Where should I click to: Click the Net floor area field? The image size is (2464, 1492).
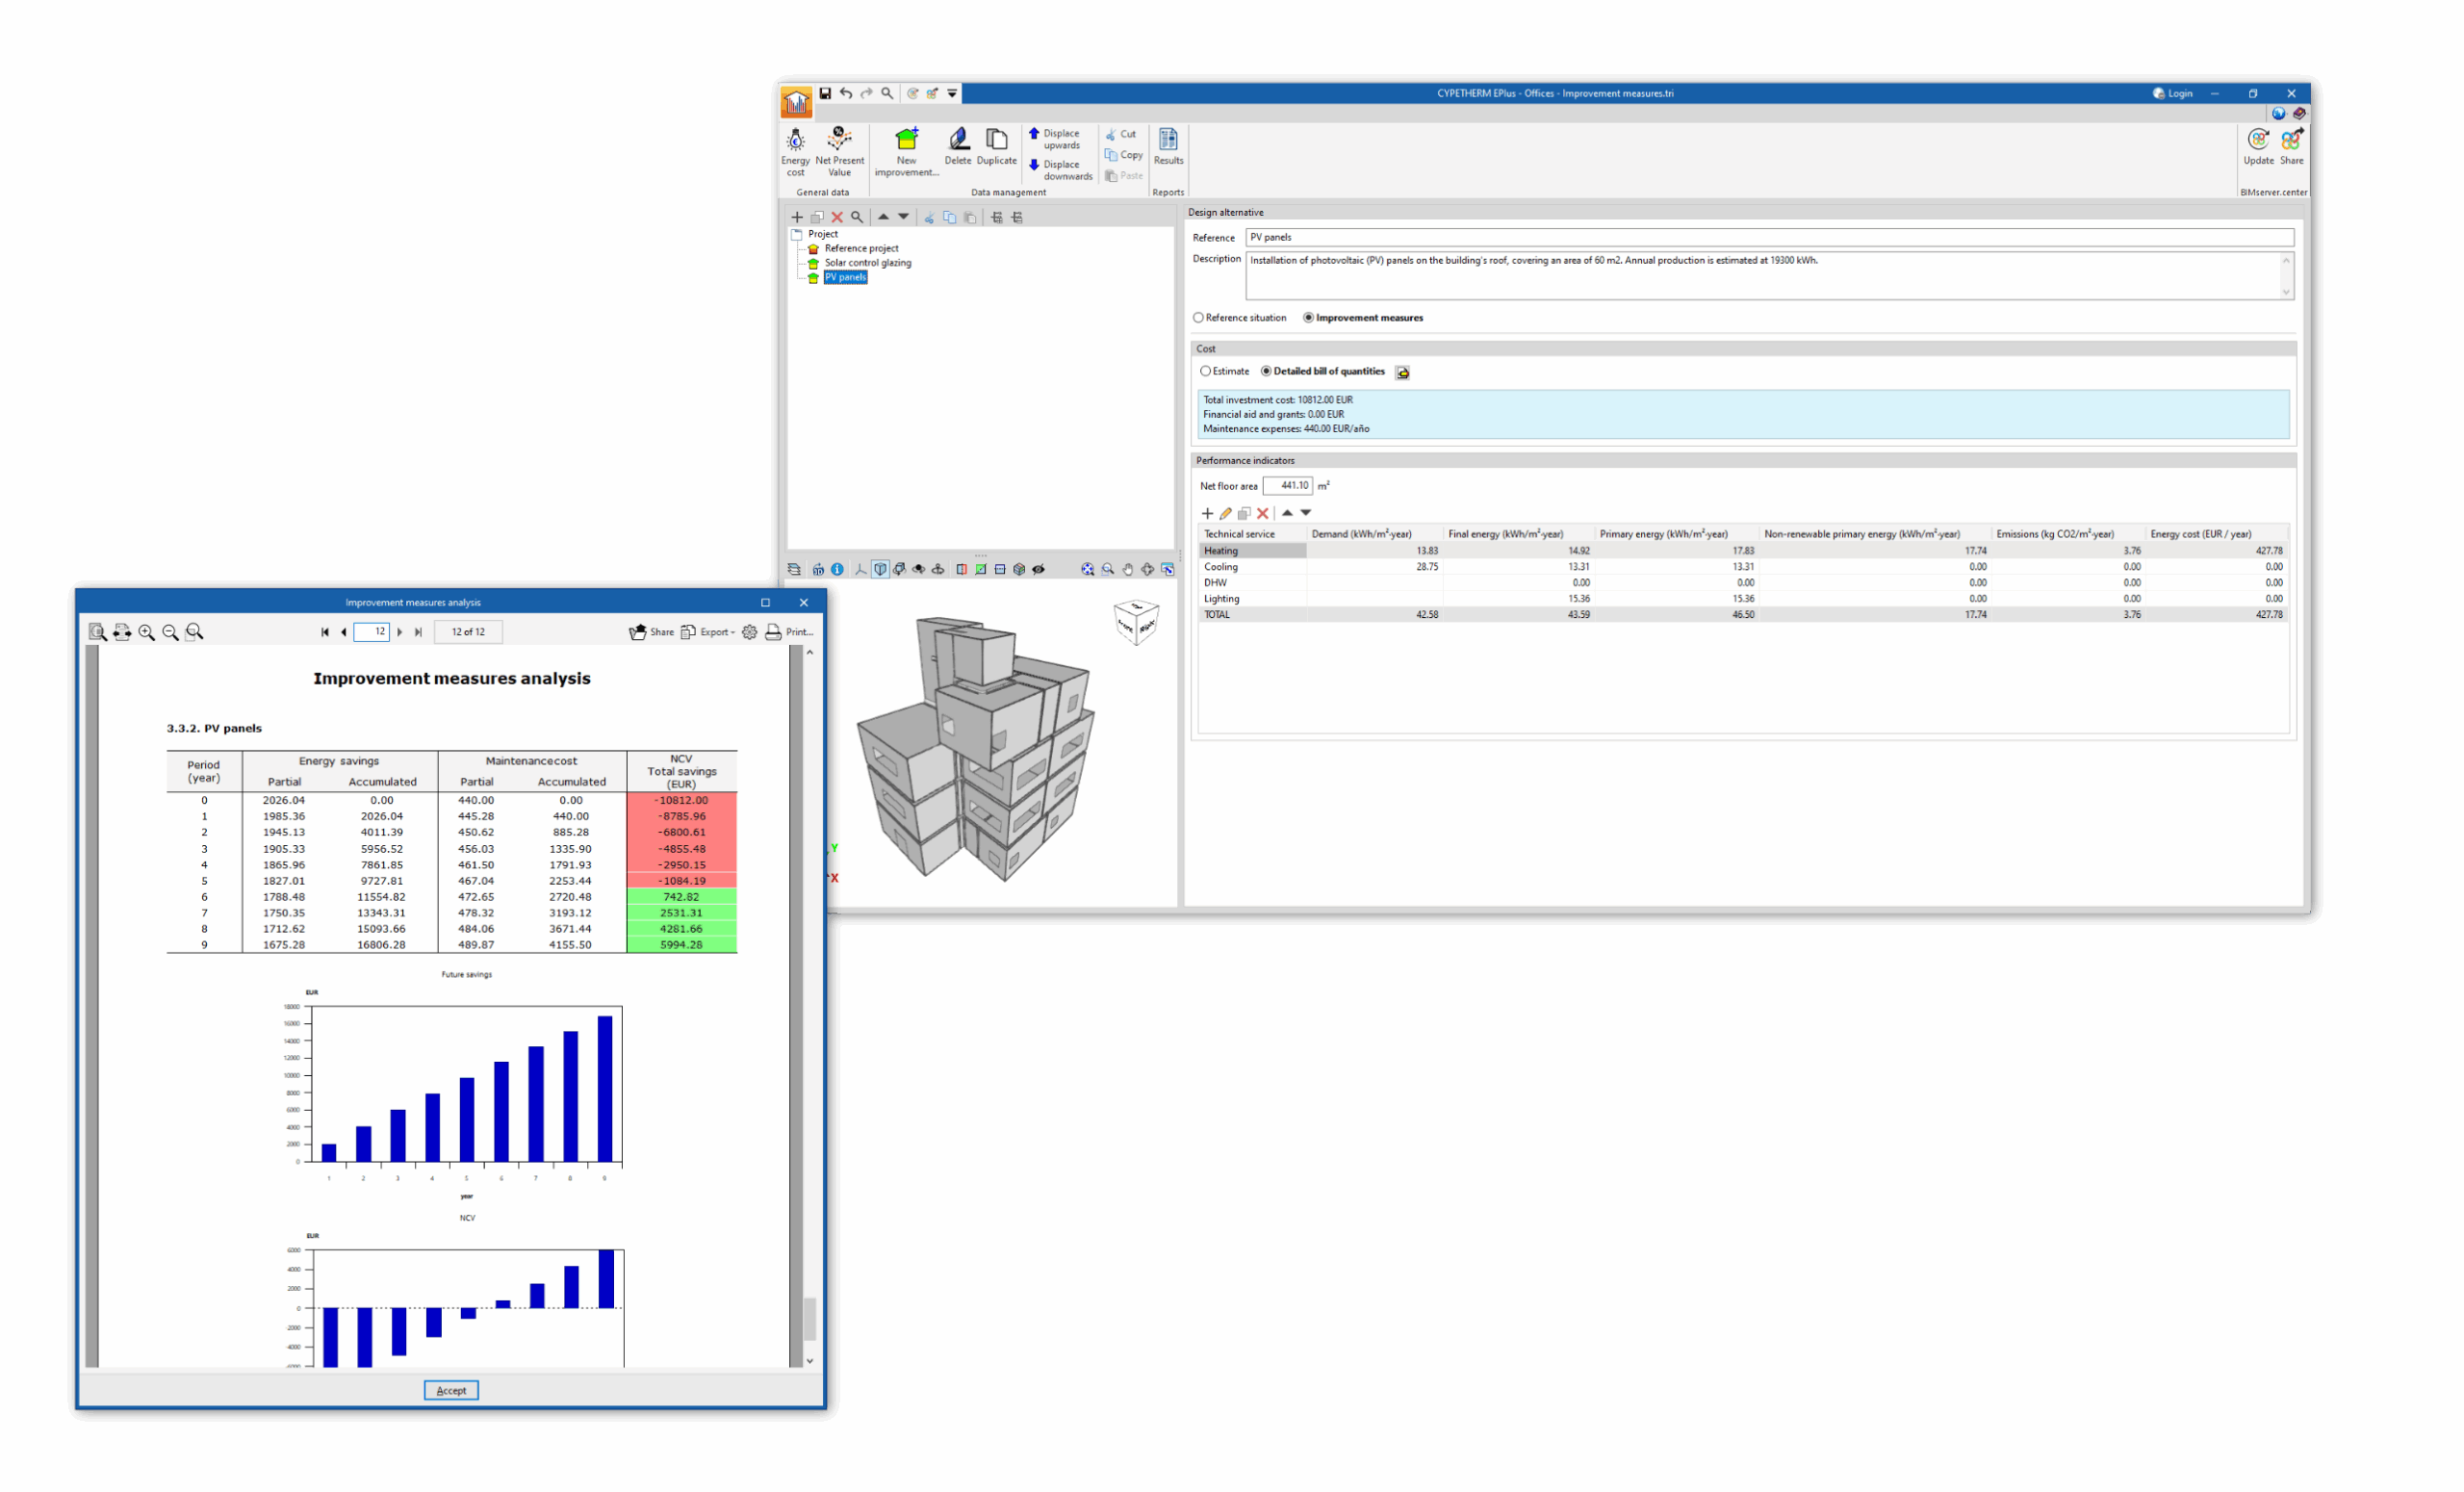pos(1287,486)
